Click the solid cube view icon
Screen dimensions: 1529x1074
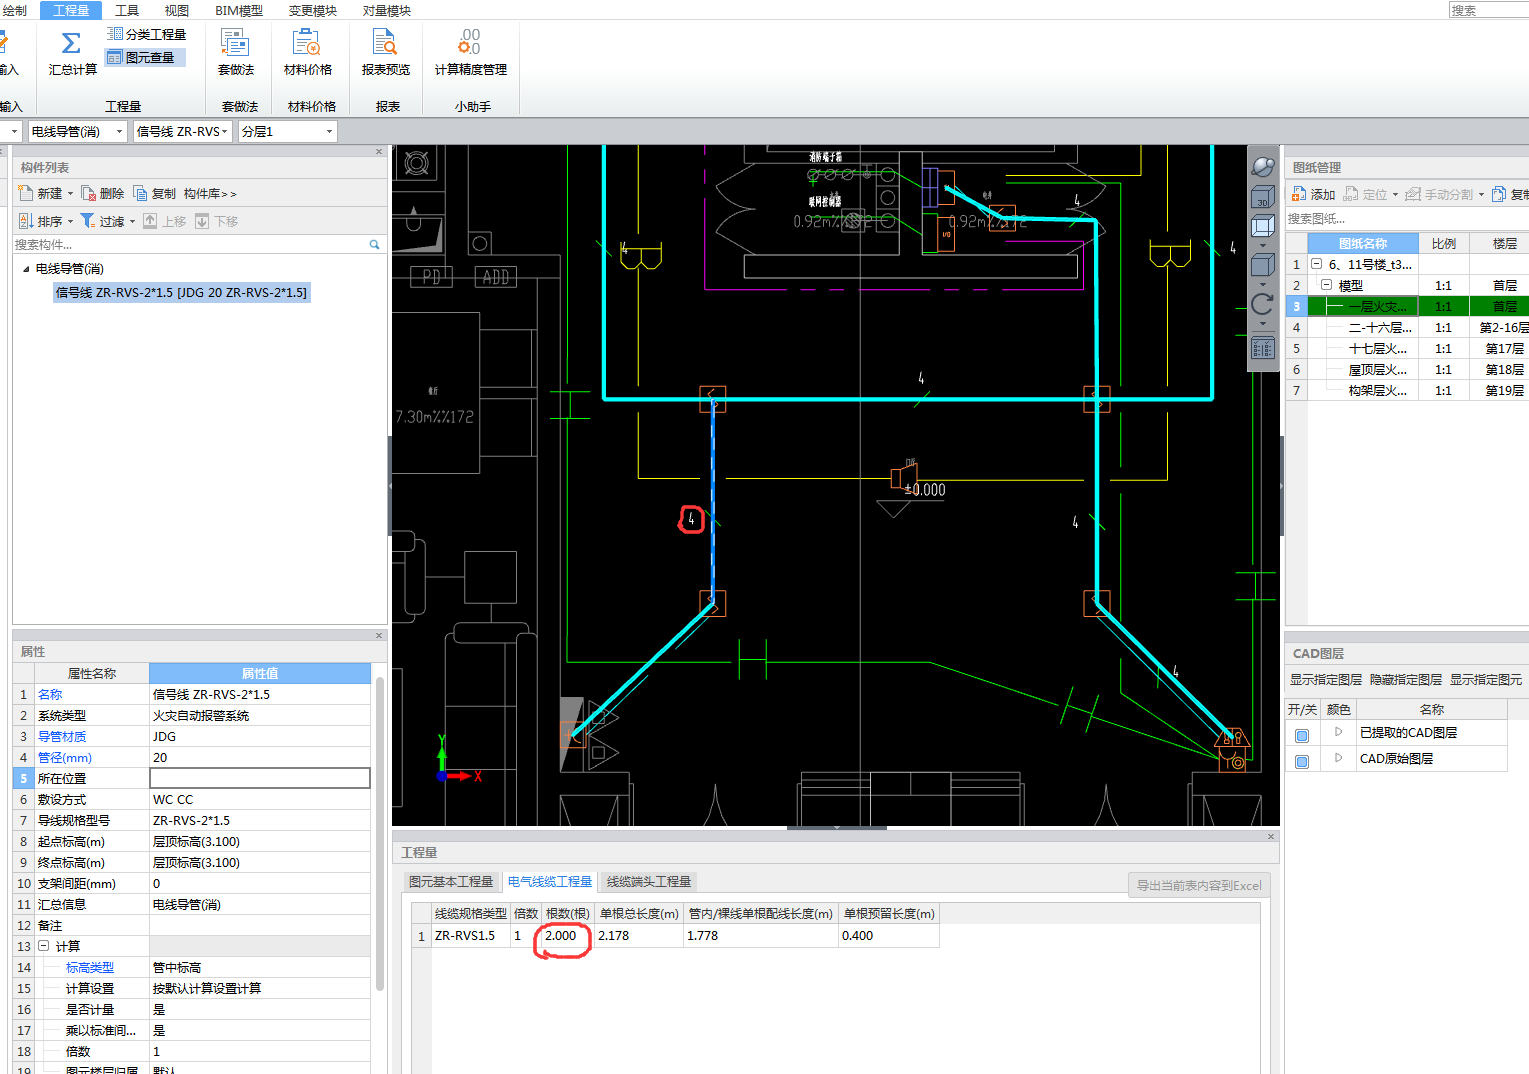[x=1263, y=264]
